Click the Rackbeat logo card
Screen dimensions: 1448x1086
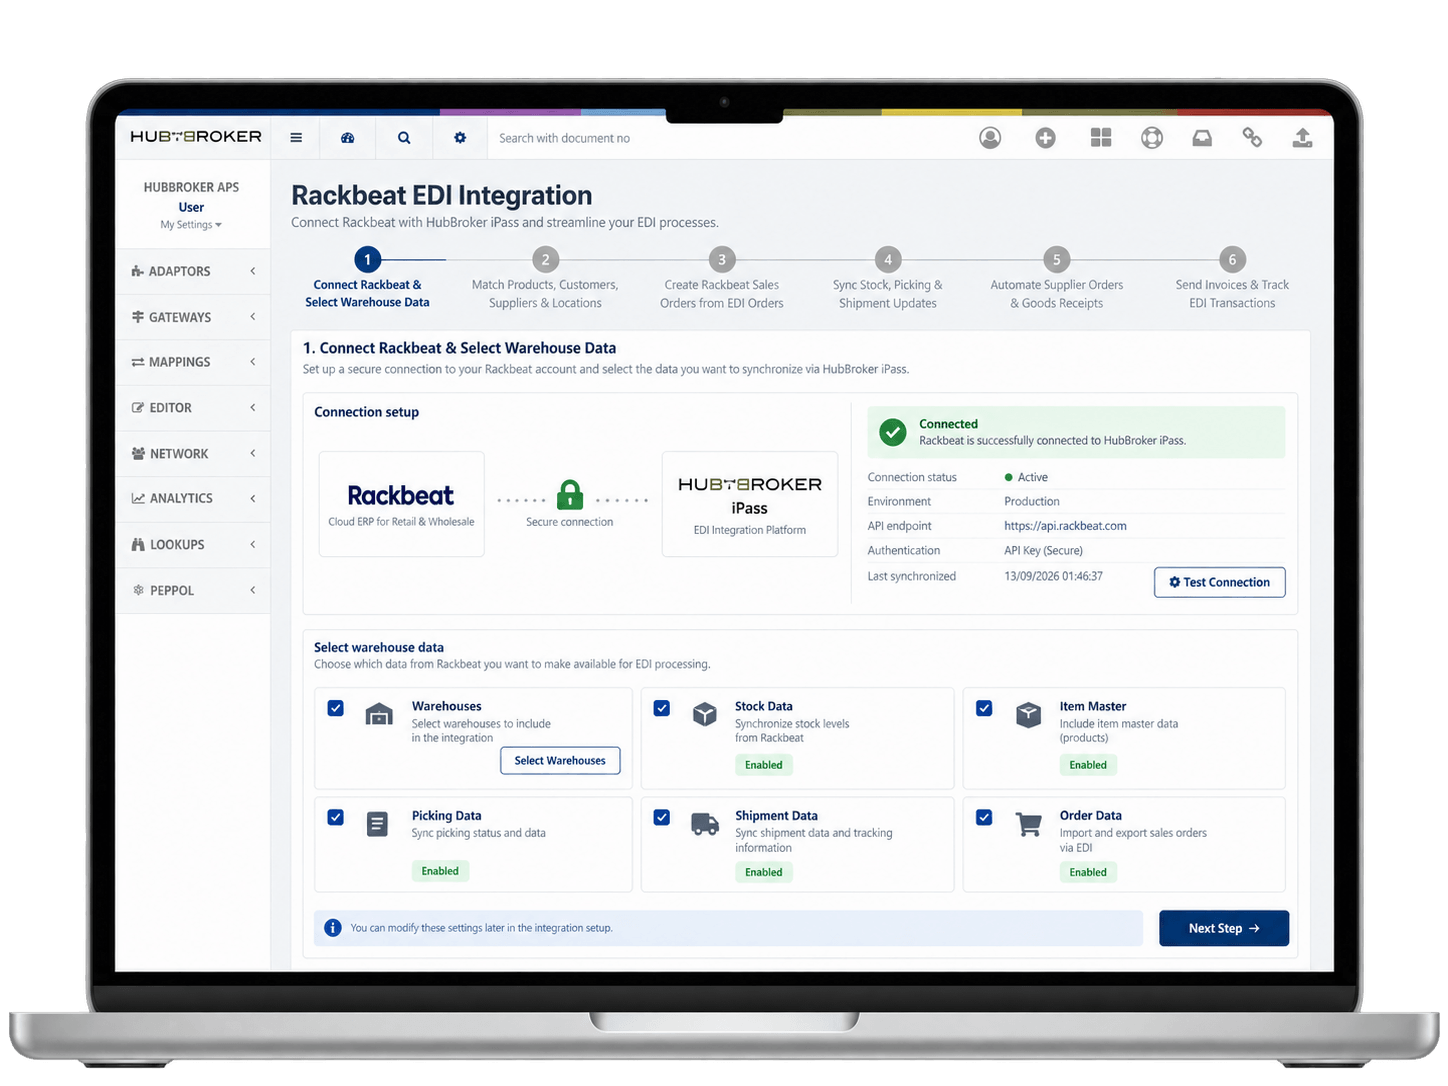pyautogui.click(x=402, y=504)
